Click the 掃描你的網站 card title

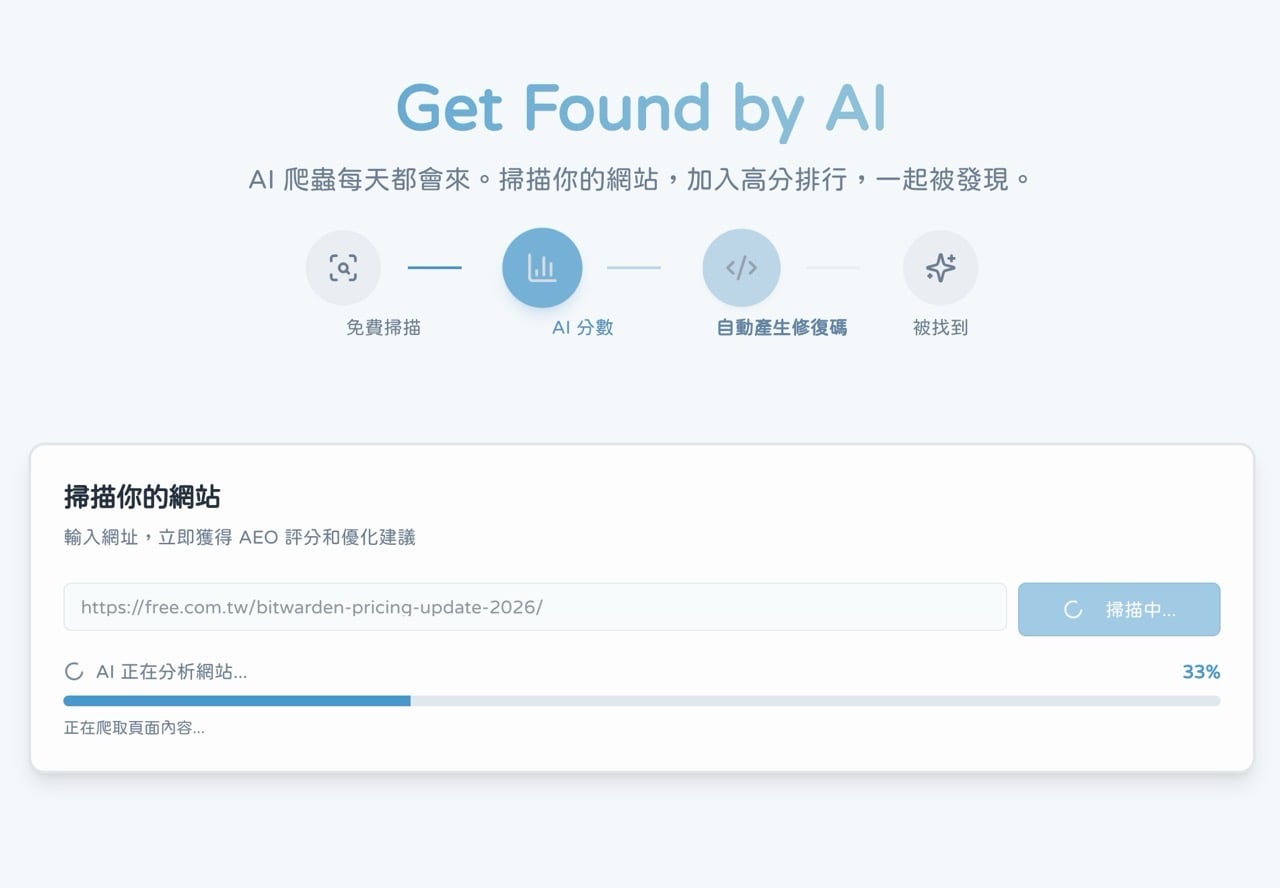[x=142, y=497]
